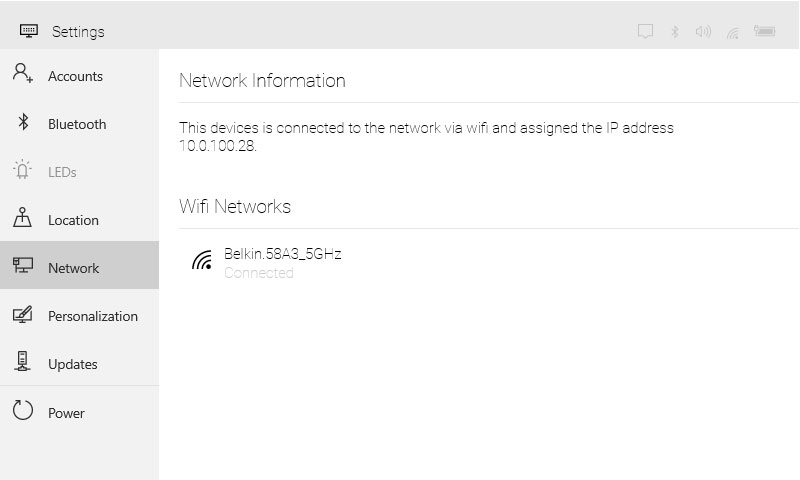
Task: Click the volume speaker status icon
Action: click(x=703, y=32)
